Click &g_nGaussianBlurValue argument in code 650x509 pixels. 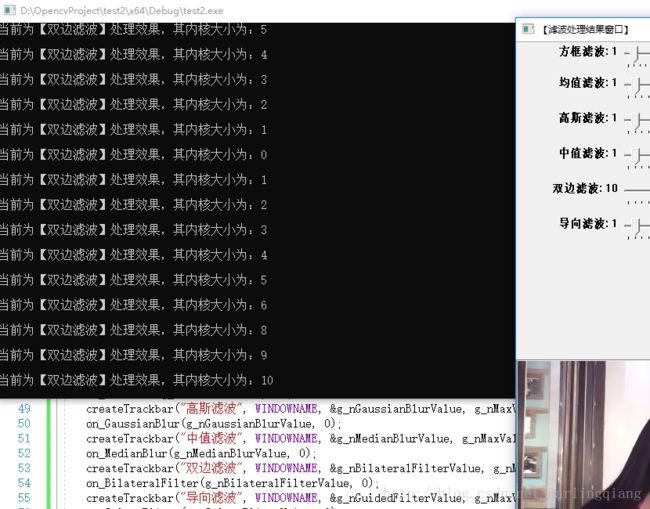point(396,409)
